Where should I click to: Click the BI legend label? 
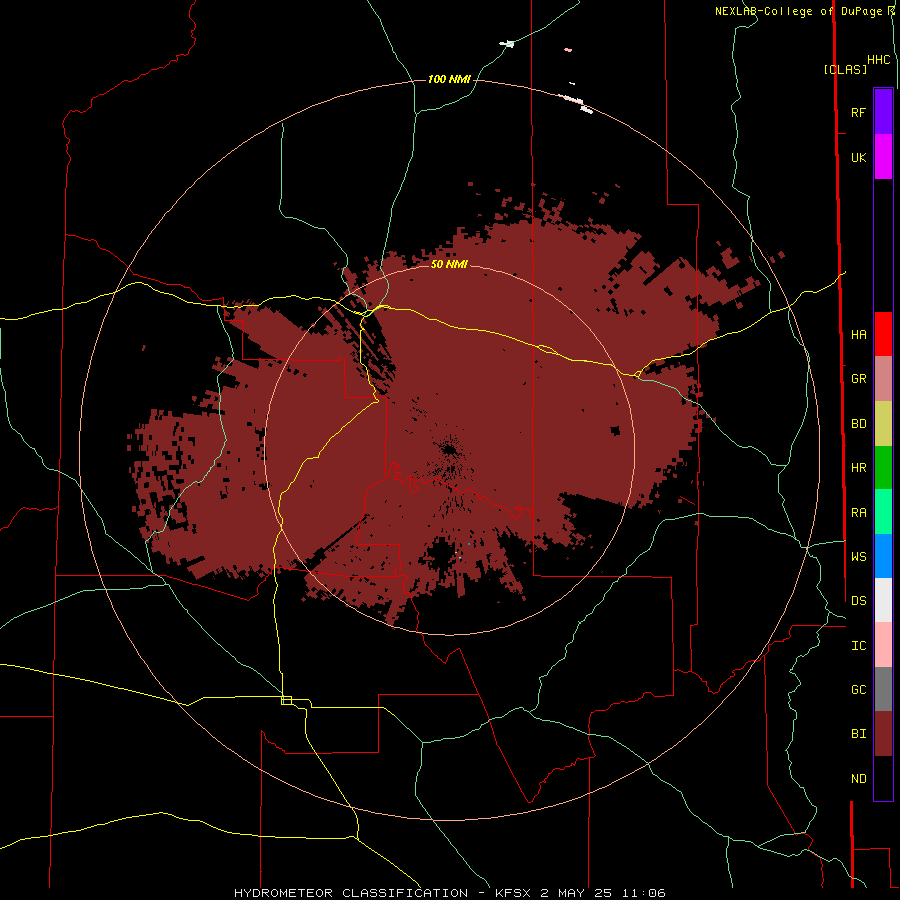pos(858,734)
